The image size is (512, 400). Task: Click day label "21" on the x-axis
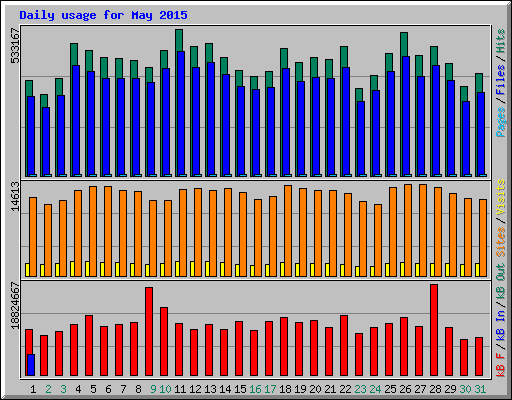(330, 389)
